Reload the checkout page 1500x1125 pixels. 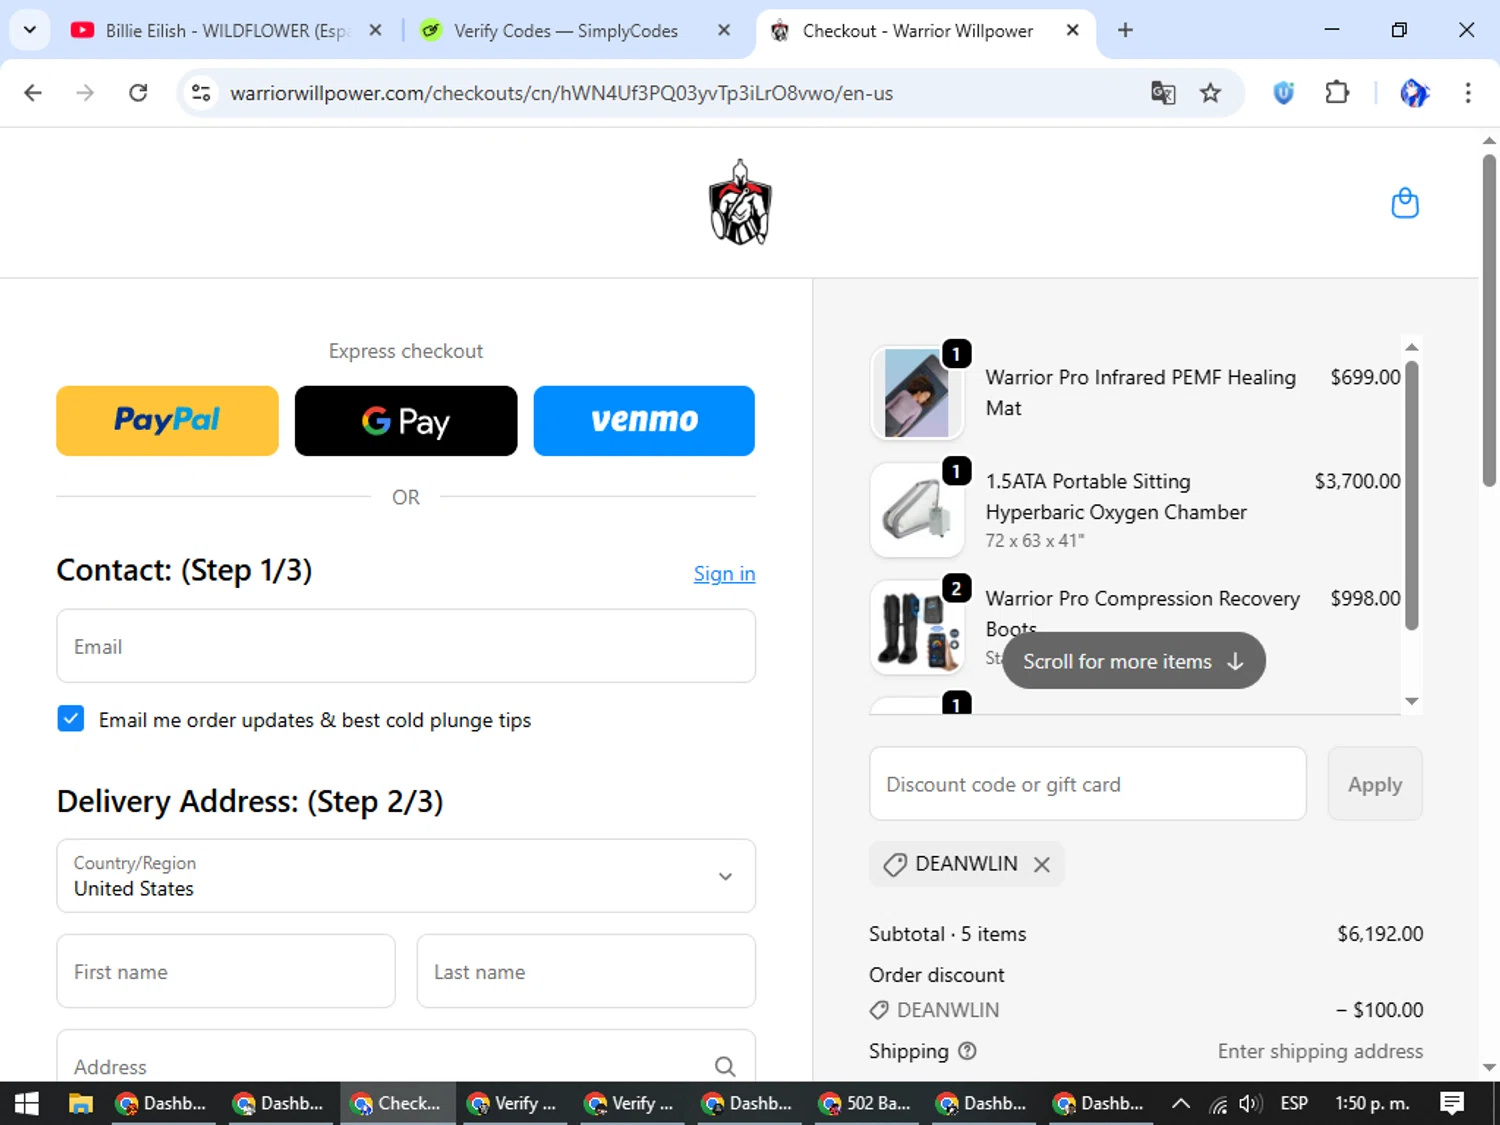138,93
